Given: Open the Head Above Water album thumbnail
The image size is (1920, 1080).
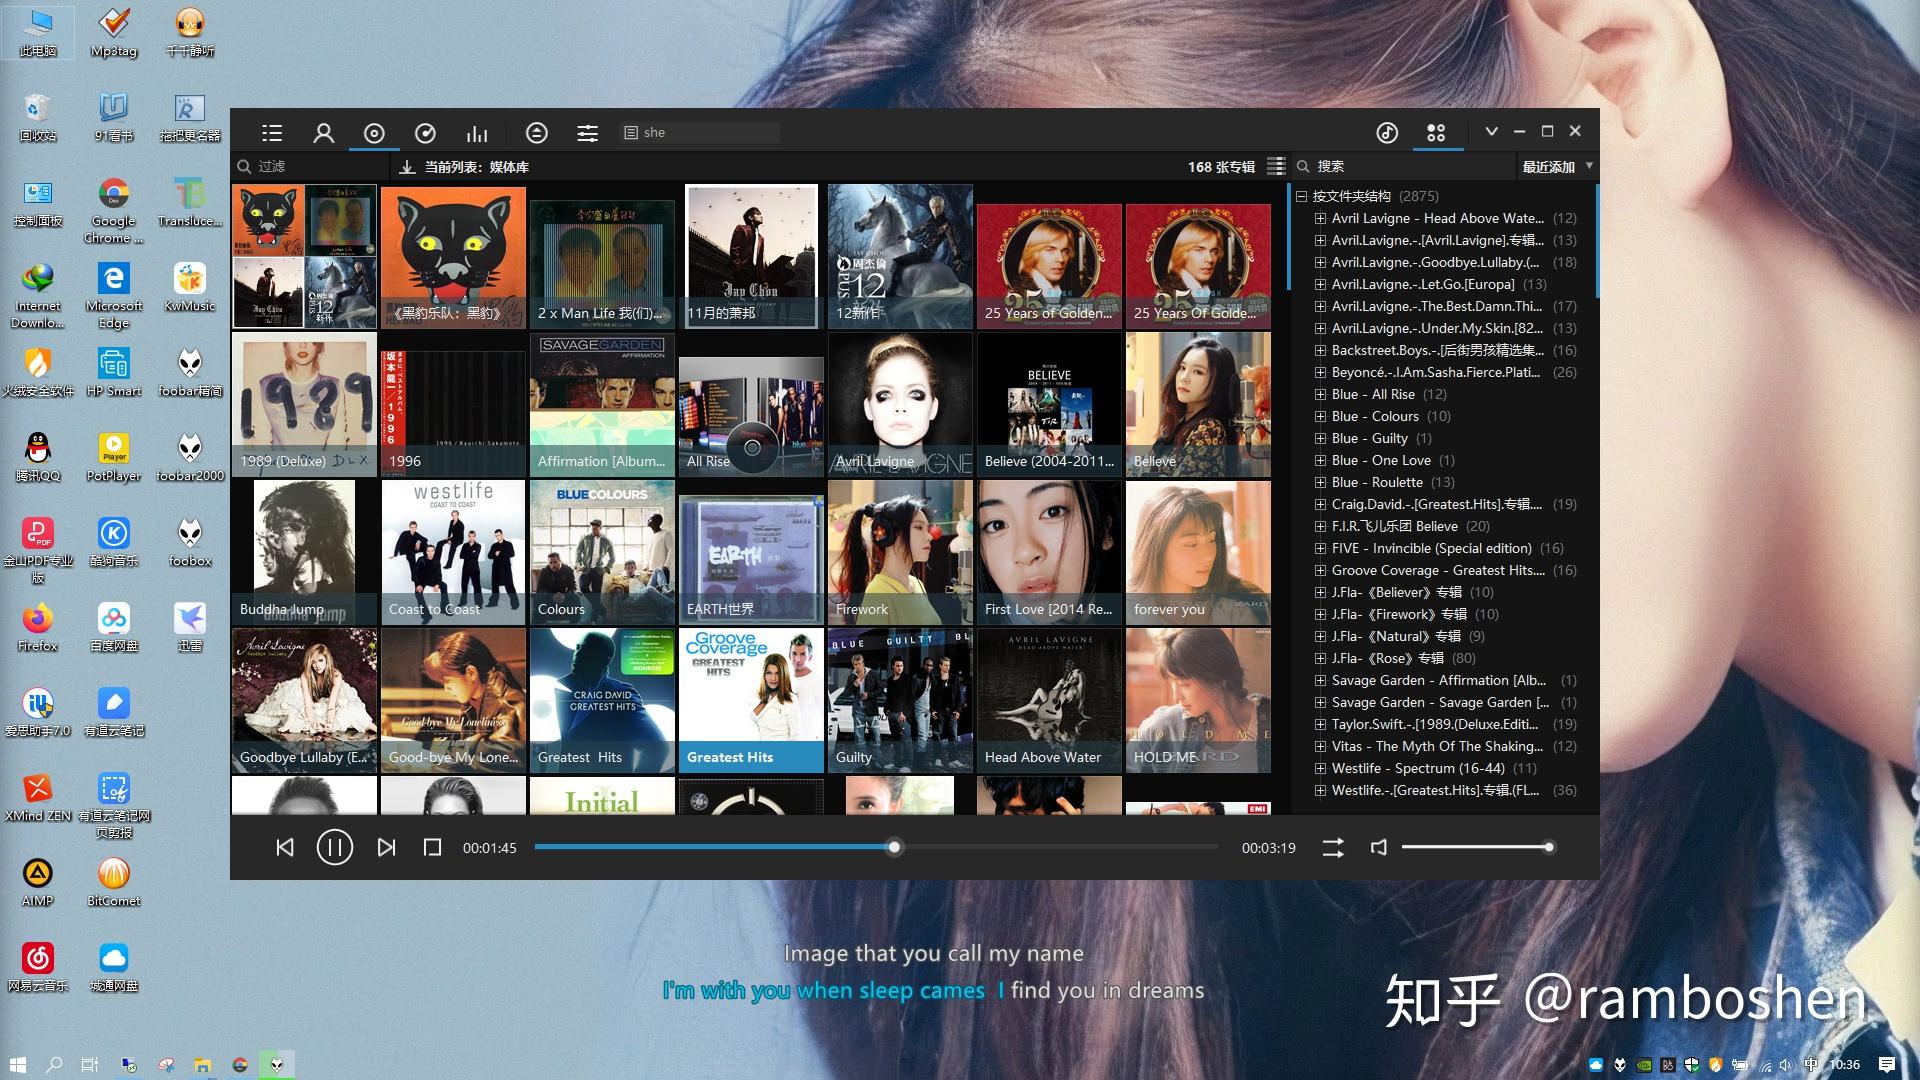Looking at the screenshot, I should pyautogui.click(x=1049, y=700).
